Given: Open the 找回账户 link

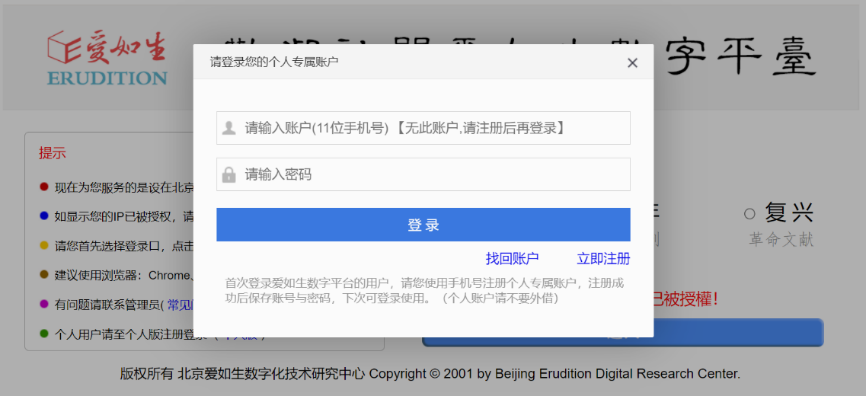Looking at the screenshot, I should pos(512,258).
